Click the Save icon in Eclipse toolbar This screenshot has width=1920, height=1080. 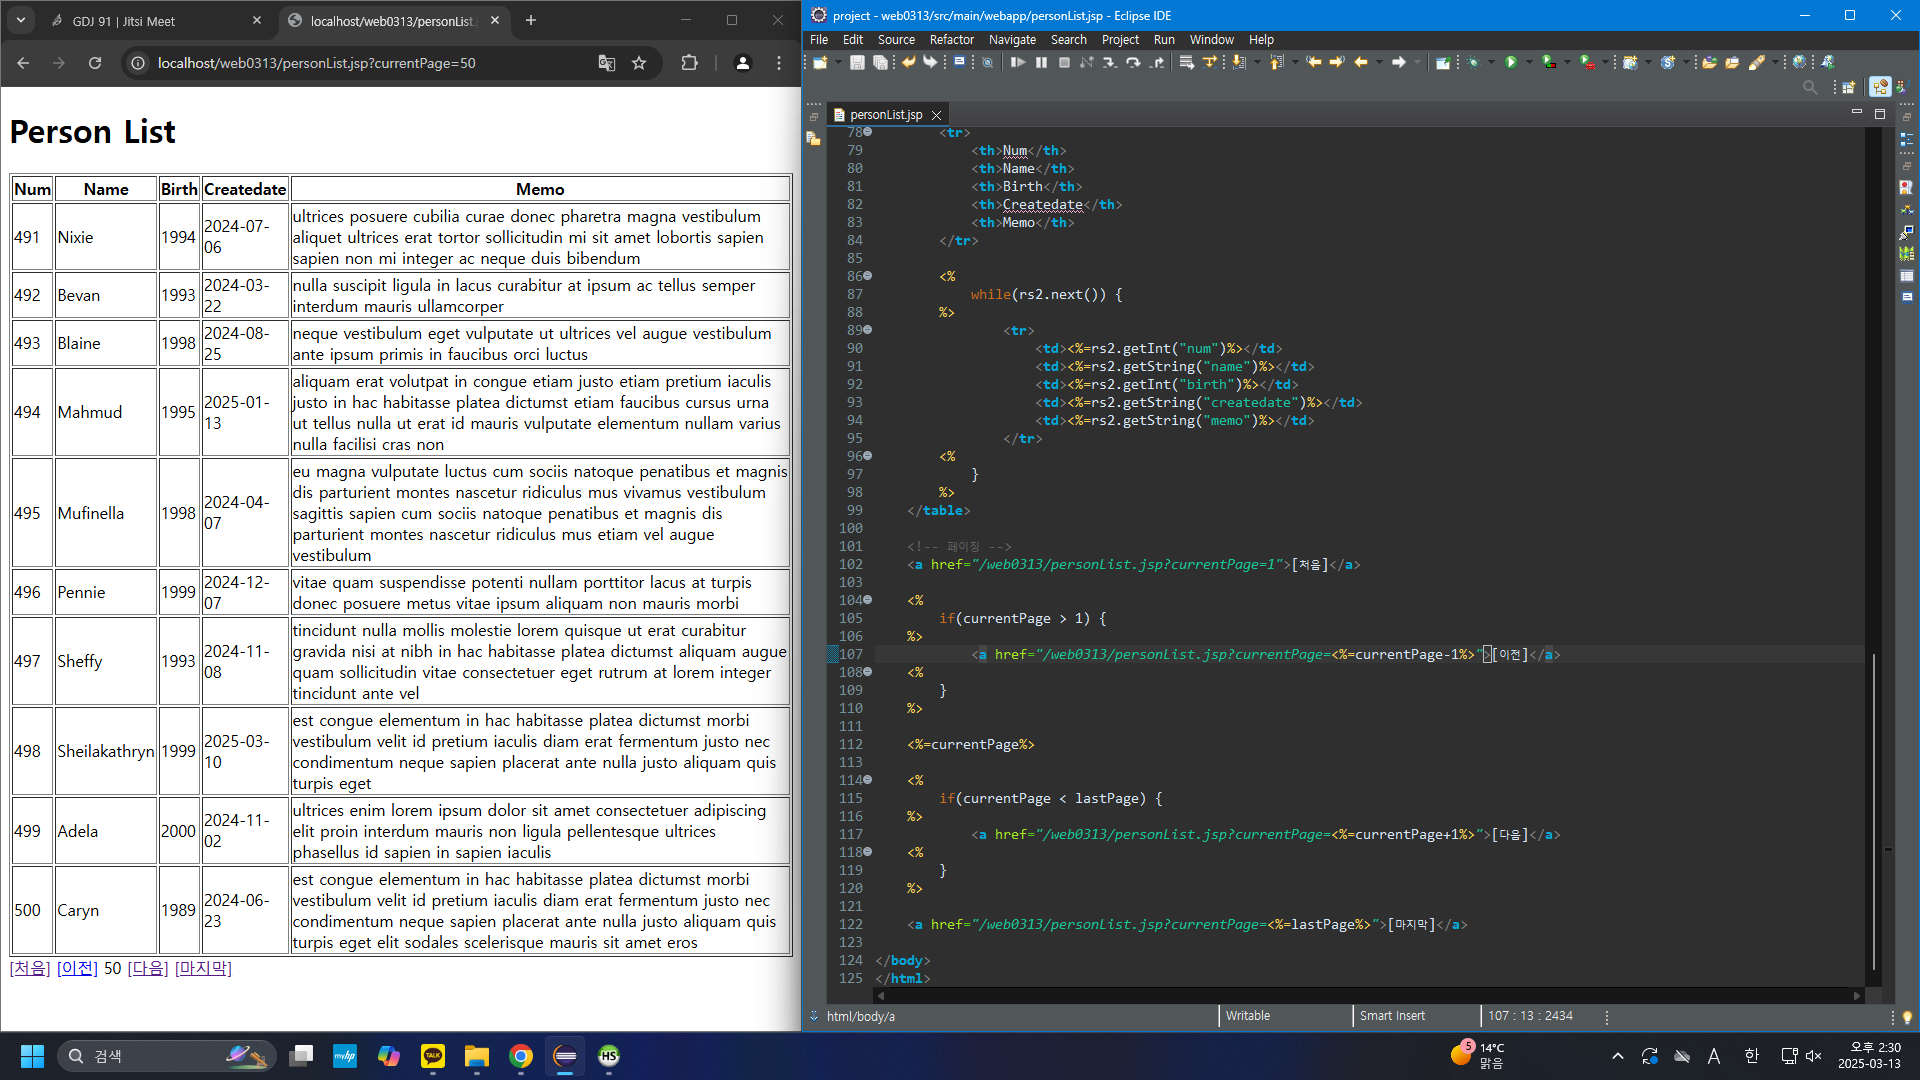click(857, 62)
